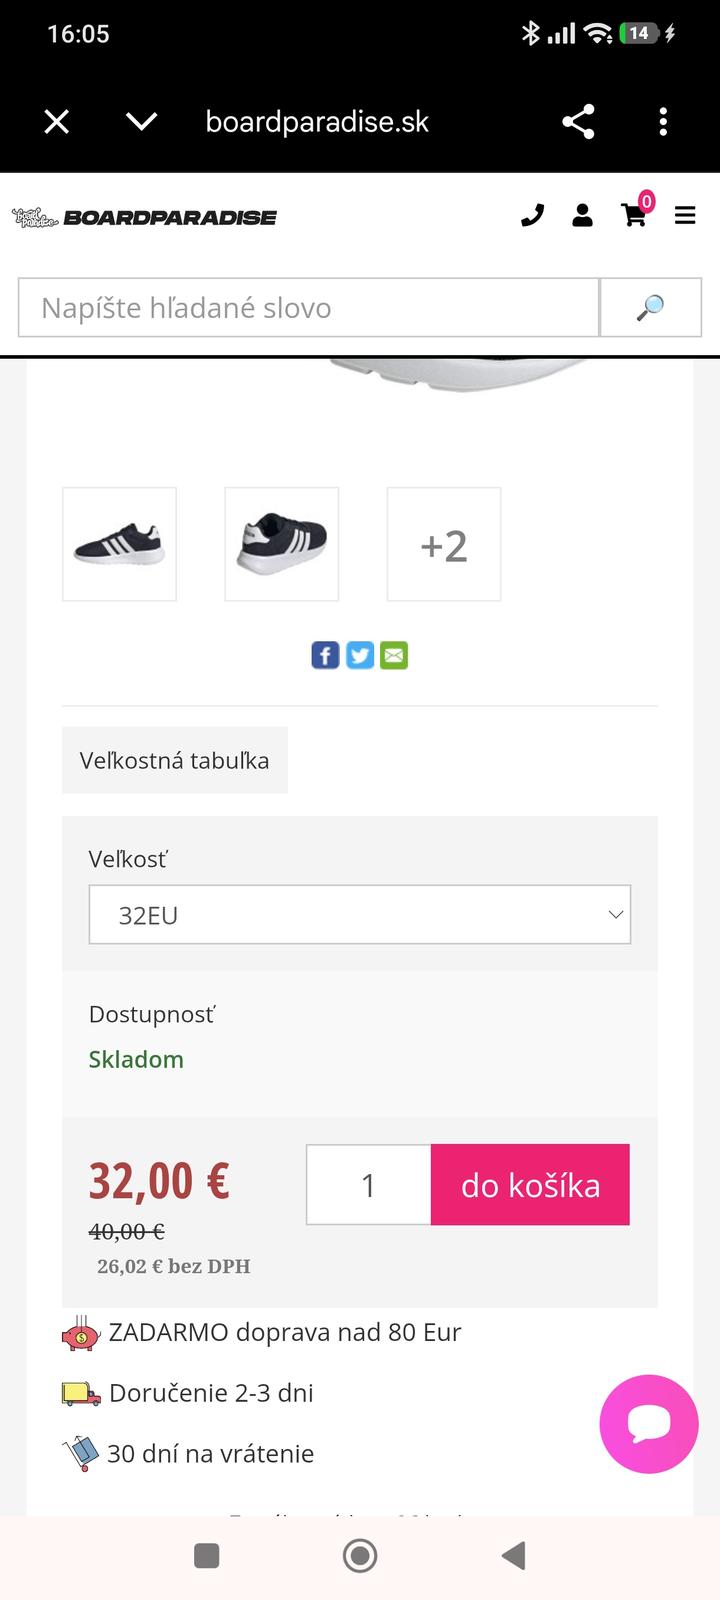Expand the browser tab chevron
The image size is (720, 1600).
142,122
